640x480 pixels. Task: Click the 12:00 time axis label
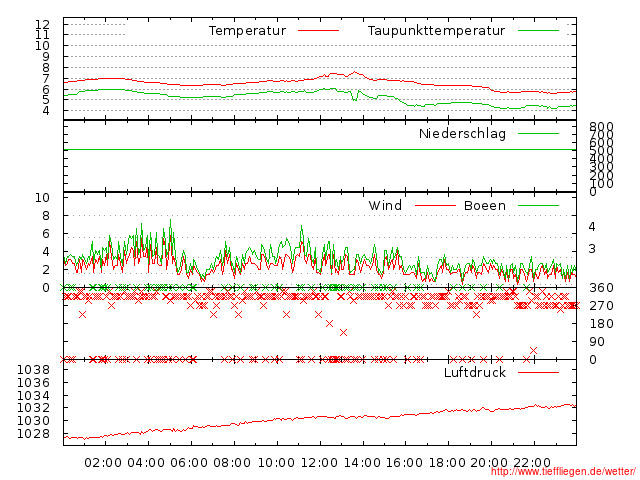tap(319, 462)
